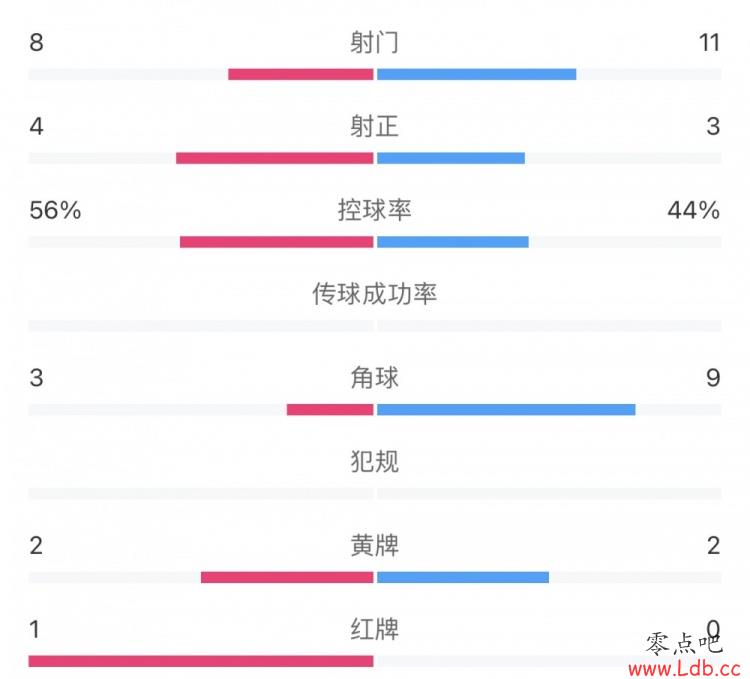Select the full pink red card bar

tap(201, 661)
